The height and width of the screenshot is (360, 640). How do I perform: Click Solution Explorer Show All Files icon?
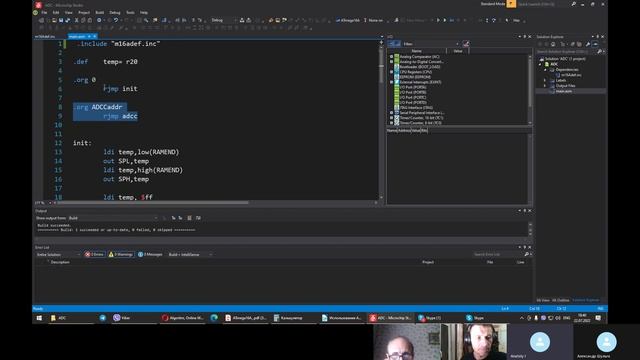click(x=579, y=44)
